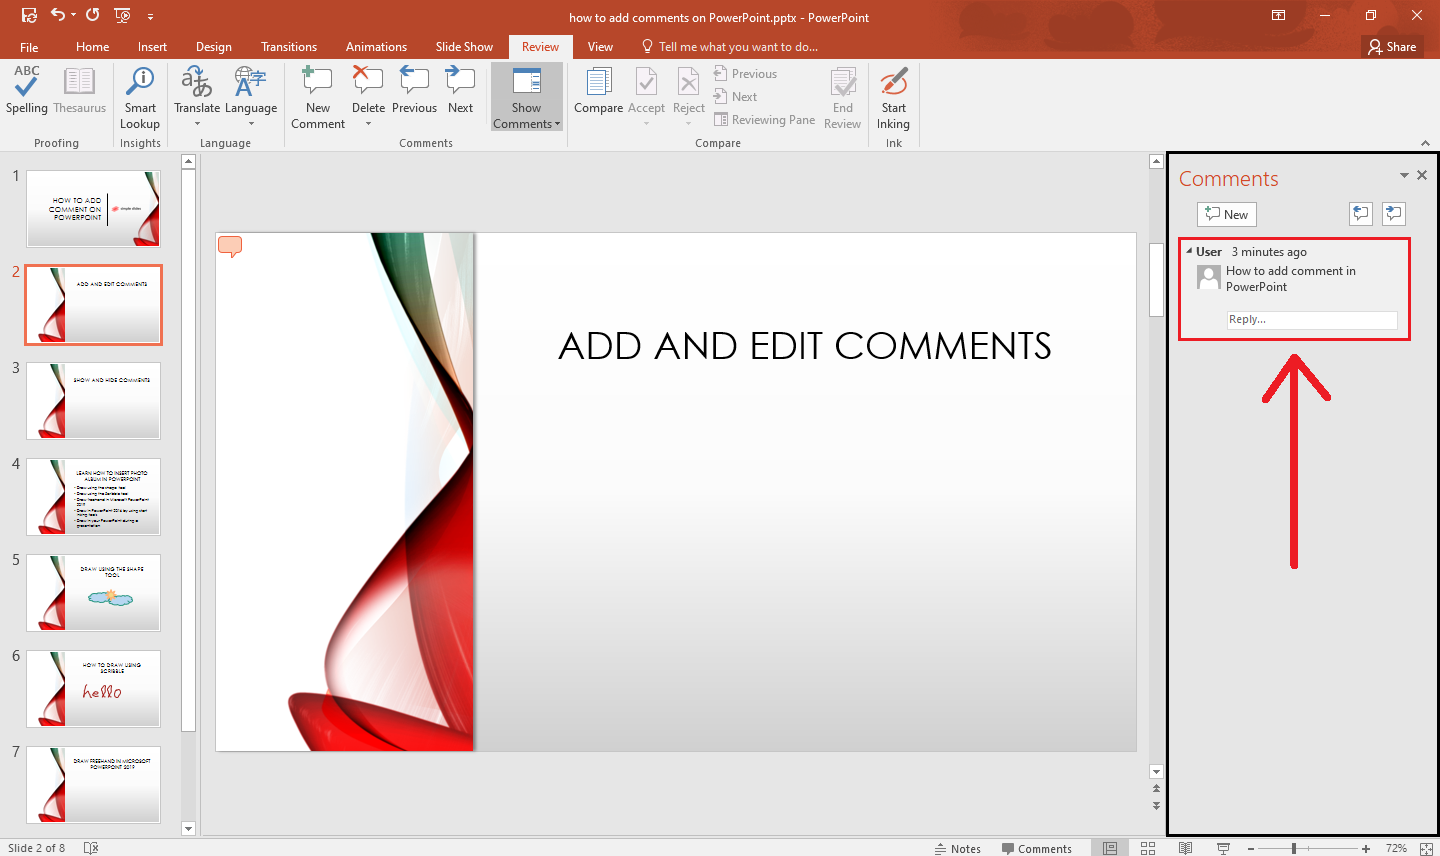1440x856 pixels.
Task: Click the zoom slider handle
Action: click(1294, 848)
